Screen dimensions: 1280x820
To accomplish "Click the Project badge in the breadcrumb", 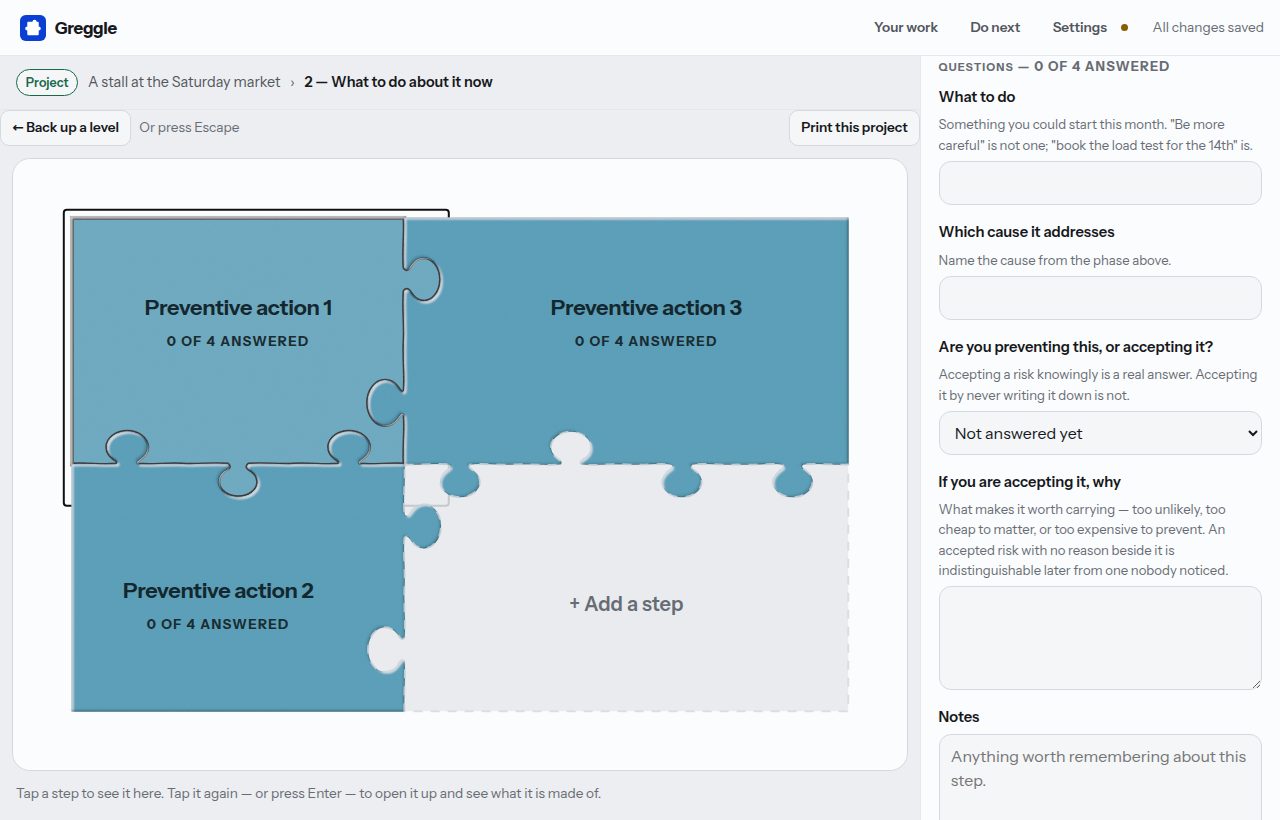I will (47, 82).
